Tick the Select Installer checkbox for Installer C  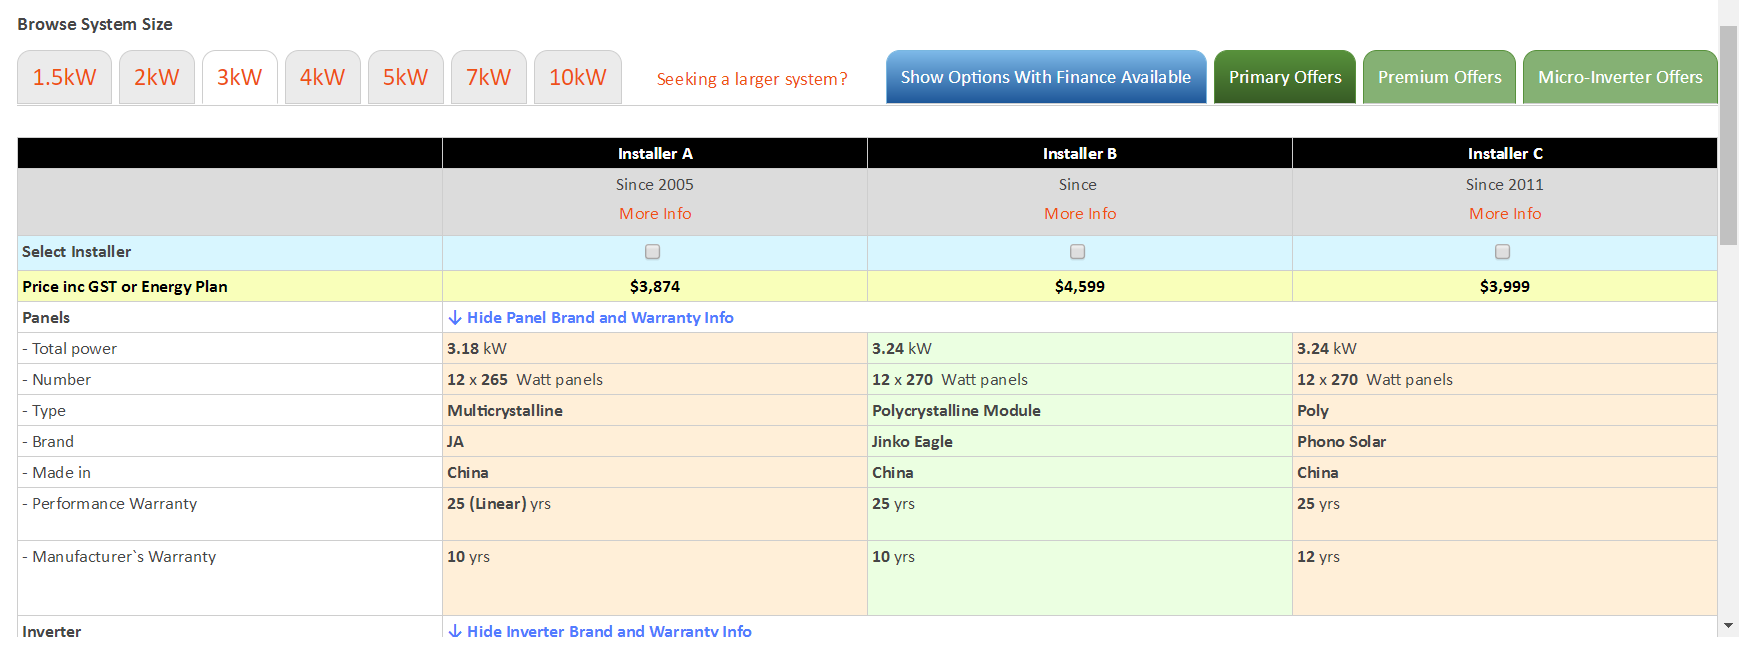(1503, 252)
